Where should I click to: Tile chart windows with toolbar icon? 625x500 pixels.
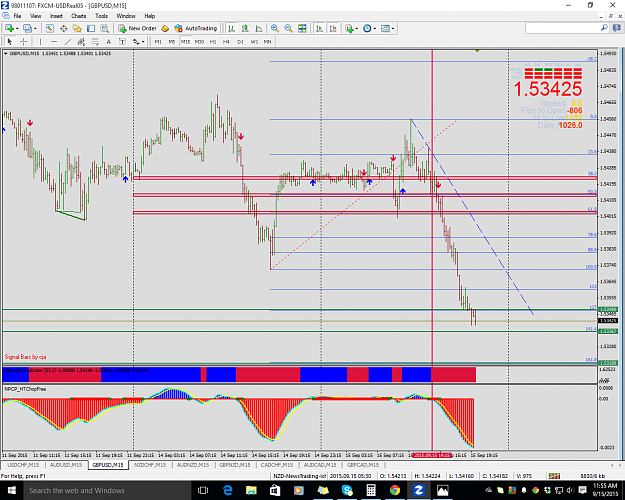click(303, 28)
